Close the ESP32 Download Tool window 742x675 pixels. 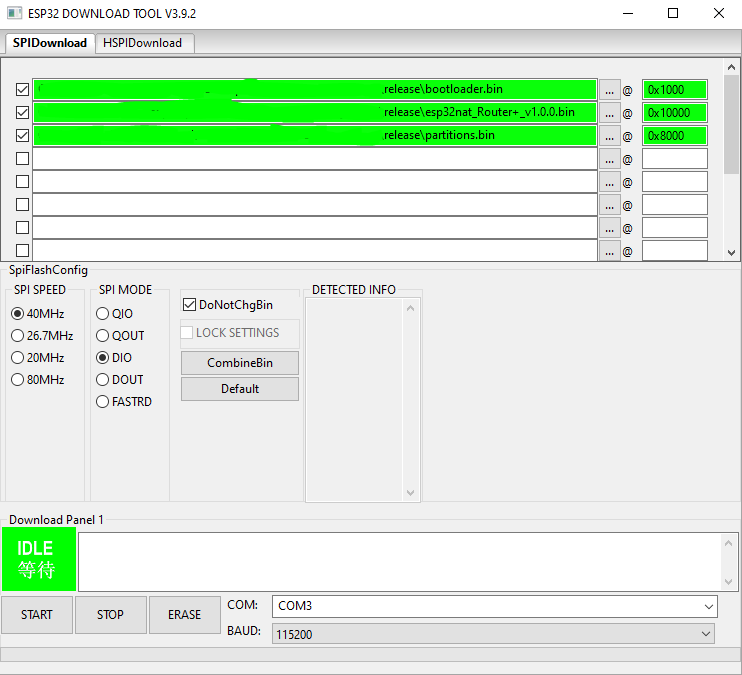[719, 13]
